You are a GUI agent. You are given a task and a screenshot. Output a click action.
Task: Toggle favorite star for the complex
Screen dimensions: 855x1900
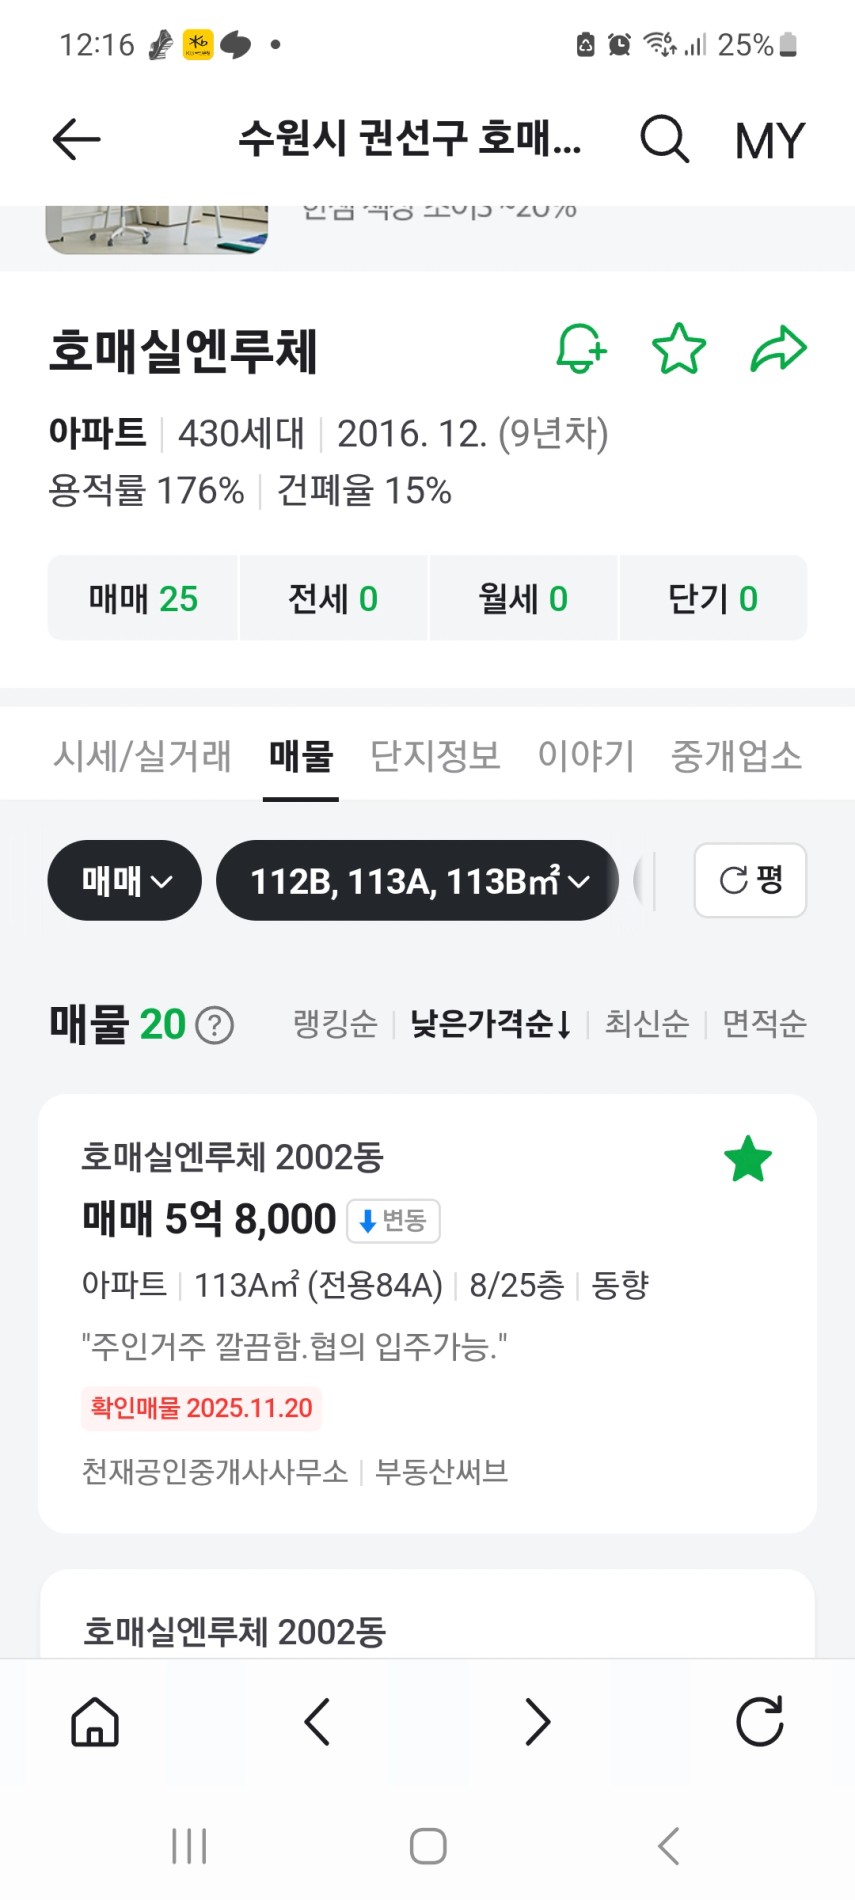pyautogui.click(x=679, y=349)
